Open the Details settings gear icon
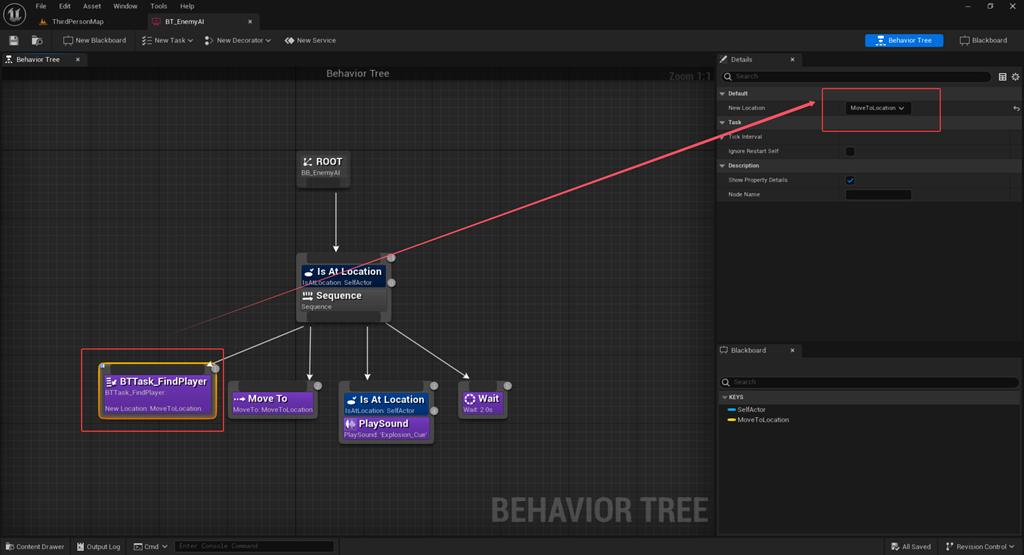This screenshot has height=555, width=1024. [x=1016, y=77]
